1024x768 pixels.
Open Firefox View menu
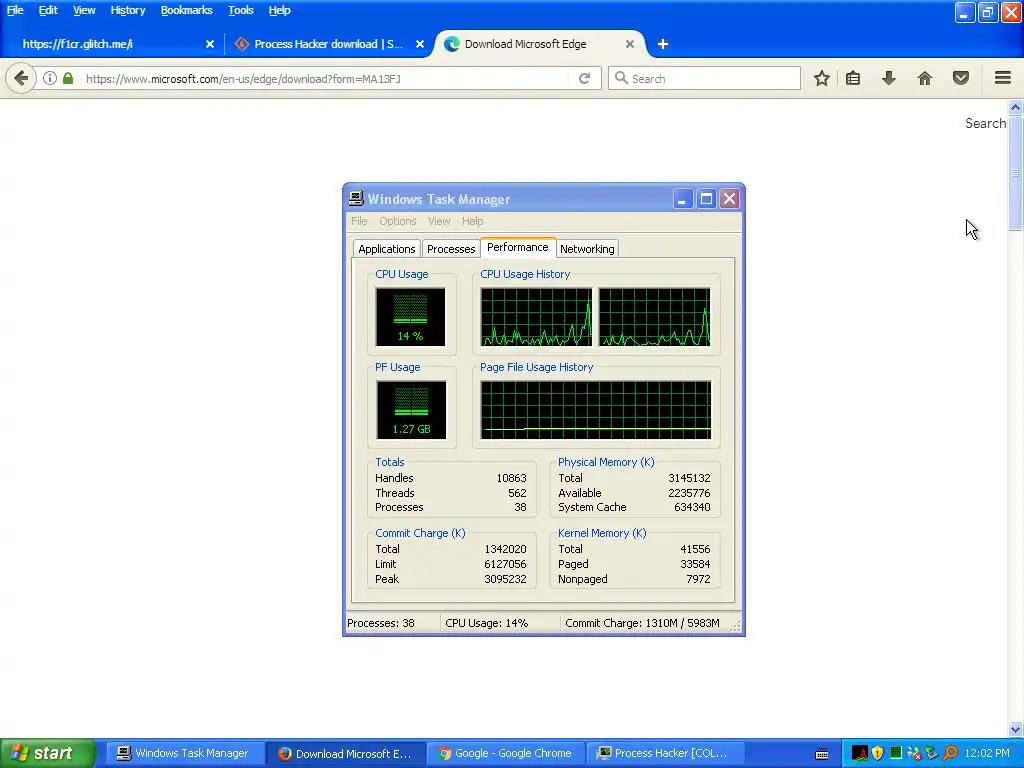(84, 10)
